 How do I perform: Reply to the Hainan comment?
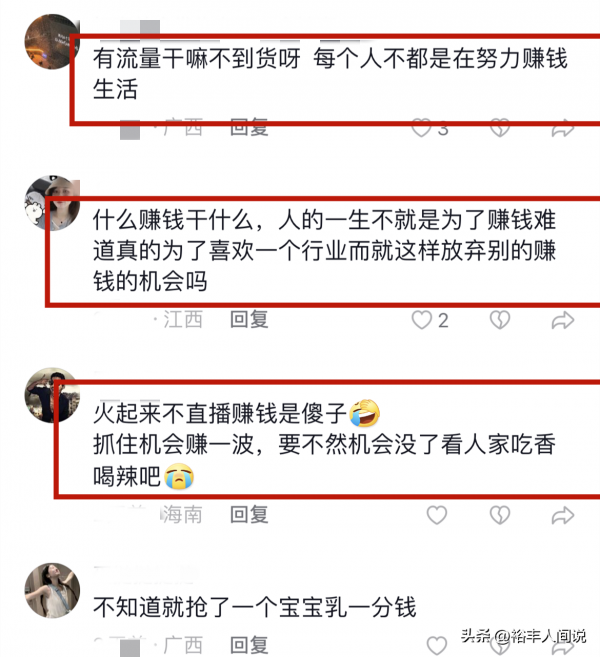pyautogui.click(x=249, y=515)
